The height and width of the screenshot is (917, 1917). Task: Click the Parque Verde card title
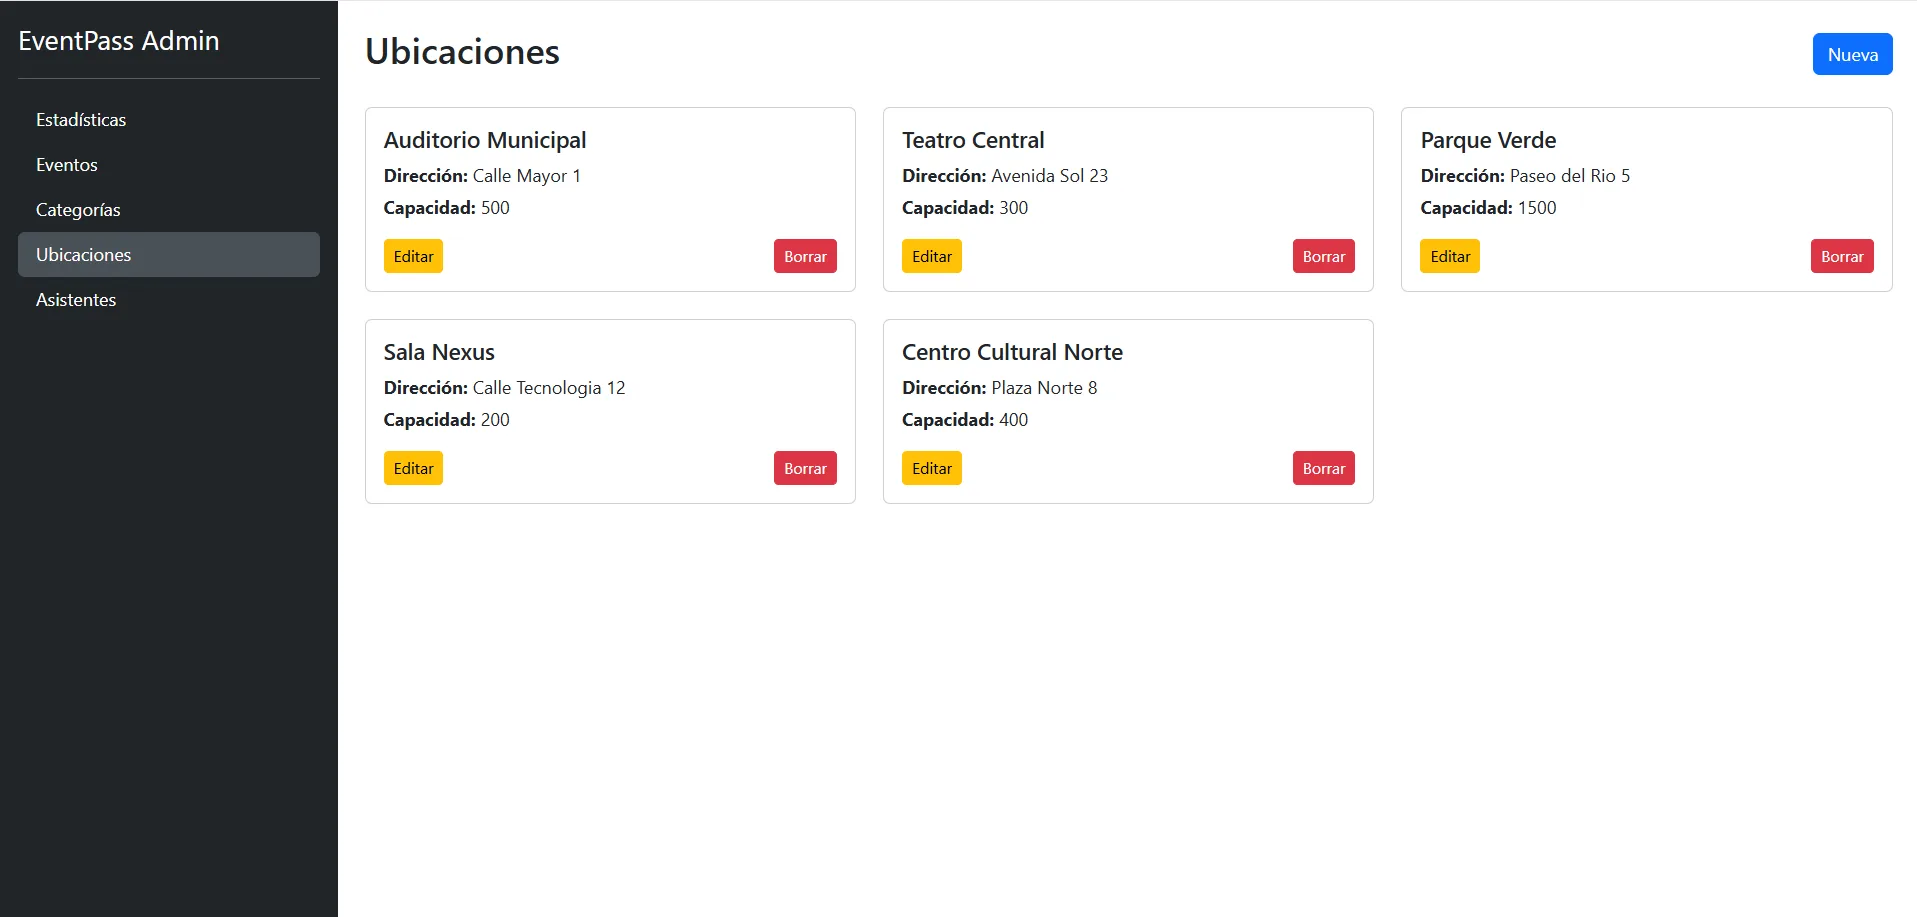coord(1488,140)
